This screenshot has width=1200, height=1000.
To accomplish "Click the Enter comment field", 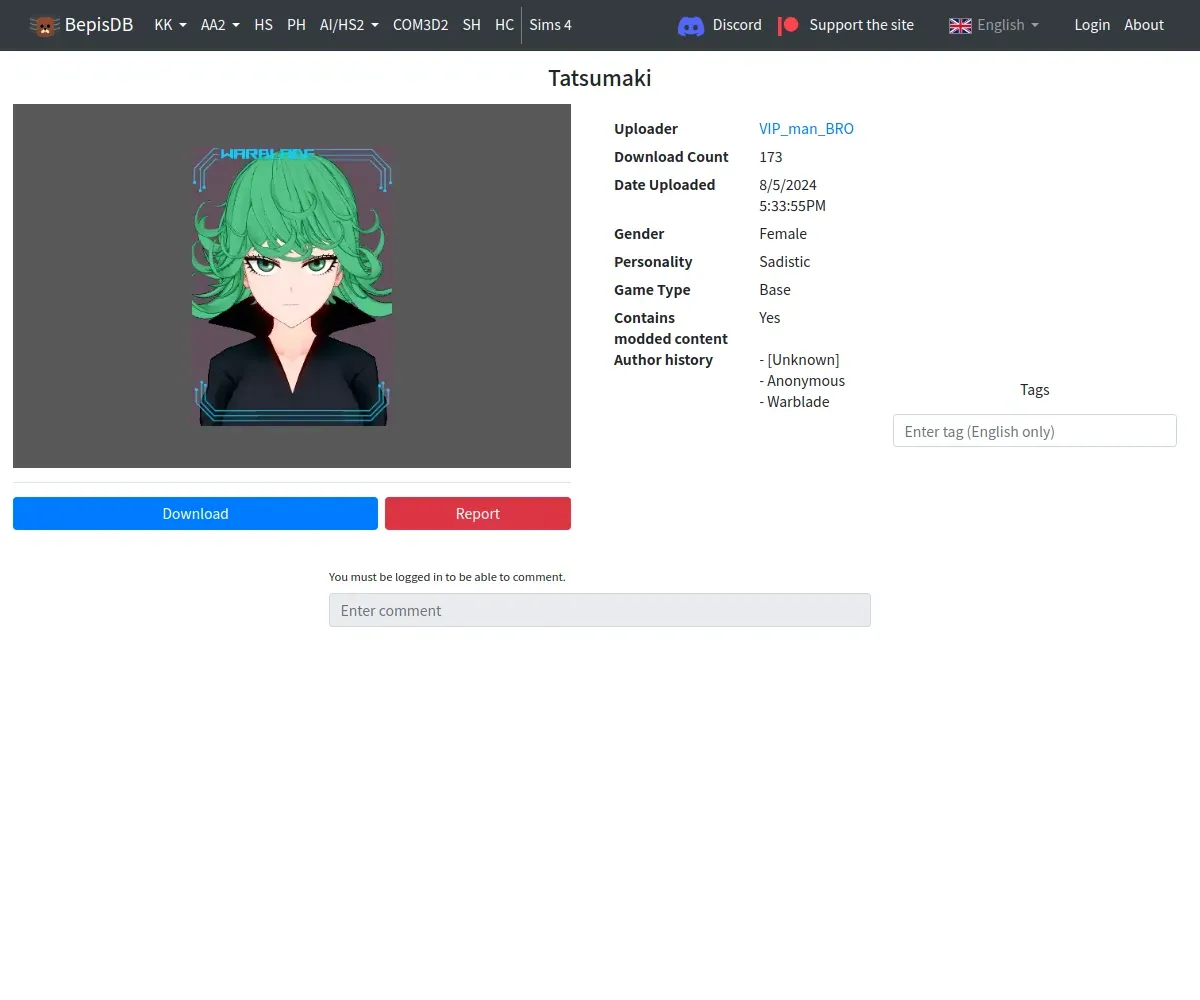I will tap(600, 610).
